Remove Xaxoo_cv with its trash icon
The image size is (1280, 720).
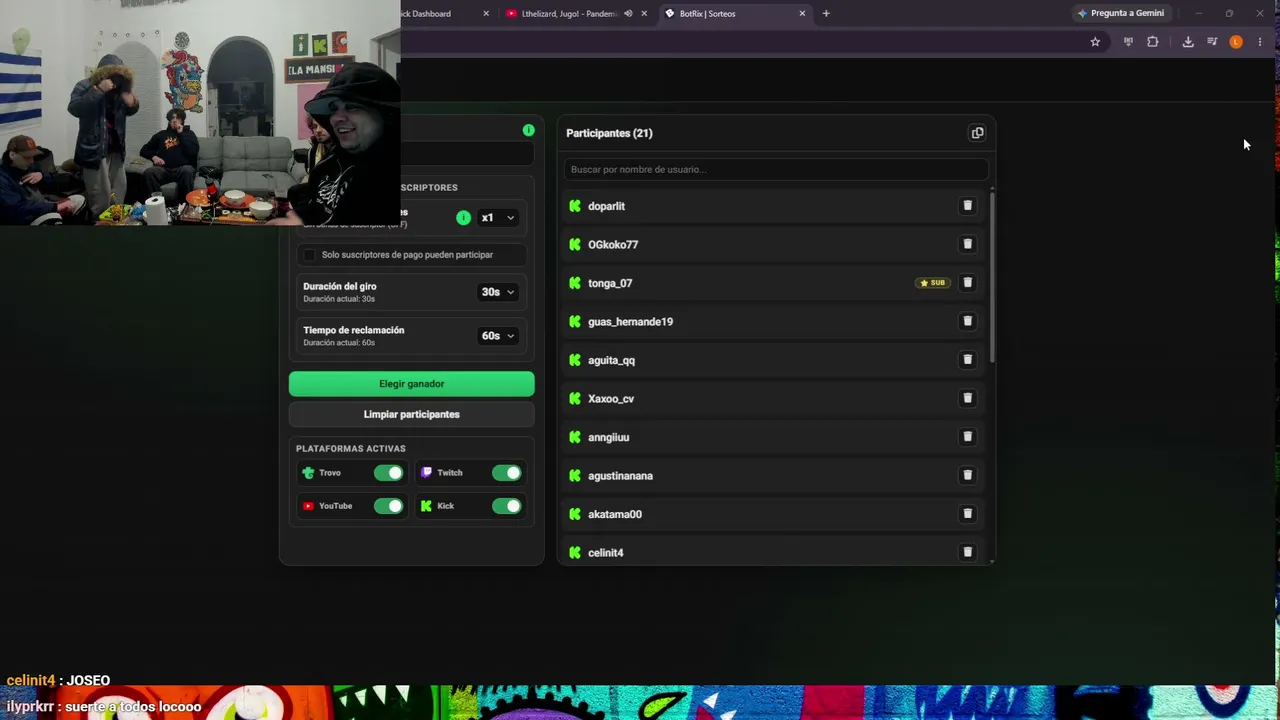click(967, 398)
